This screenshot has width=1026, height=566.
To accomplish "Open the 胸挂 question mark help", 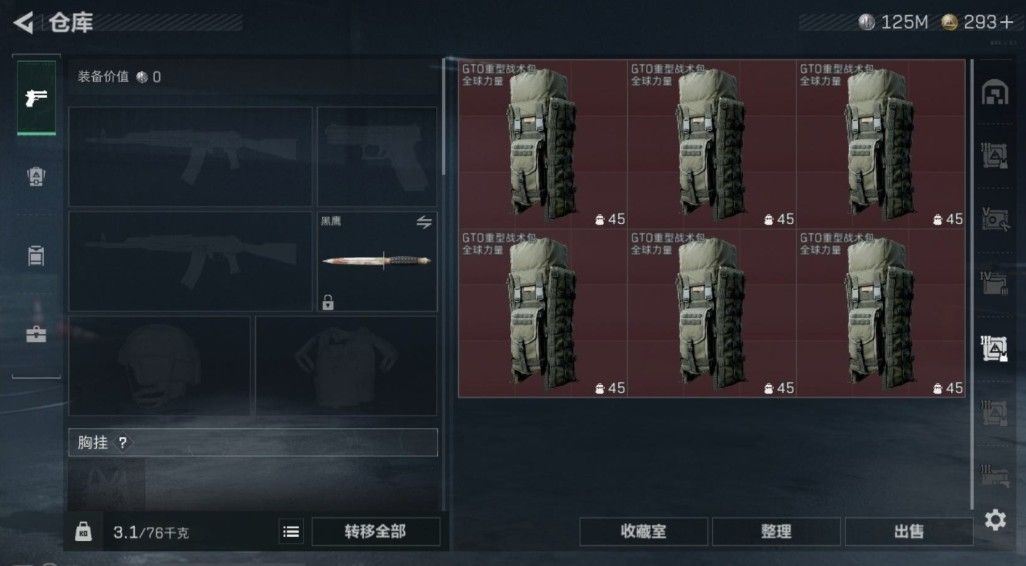I will tap(122, 443).
